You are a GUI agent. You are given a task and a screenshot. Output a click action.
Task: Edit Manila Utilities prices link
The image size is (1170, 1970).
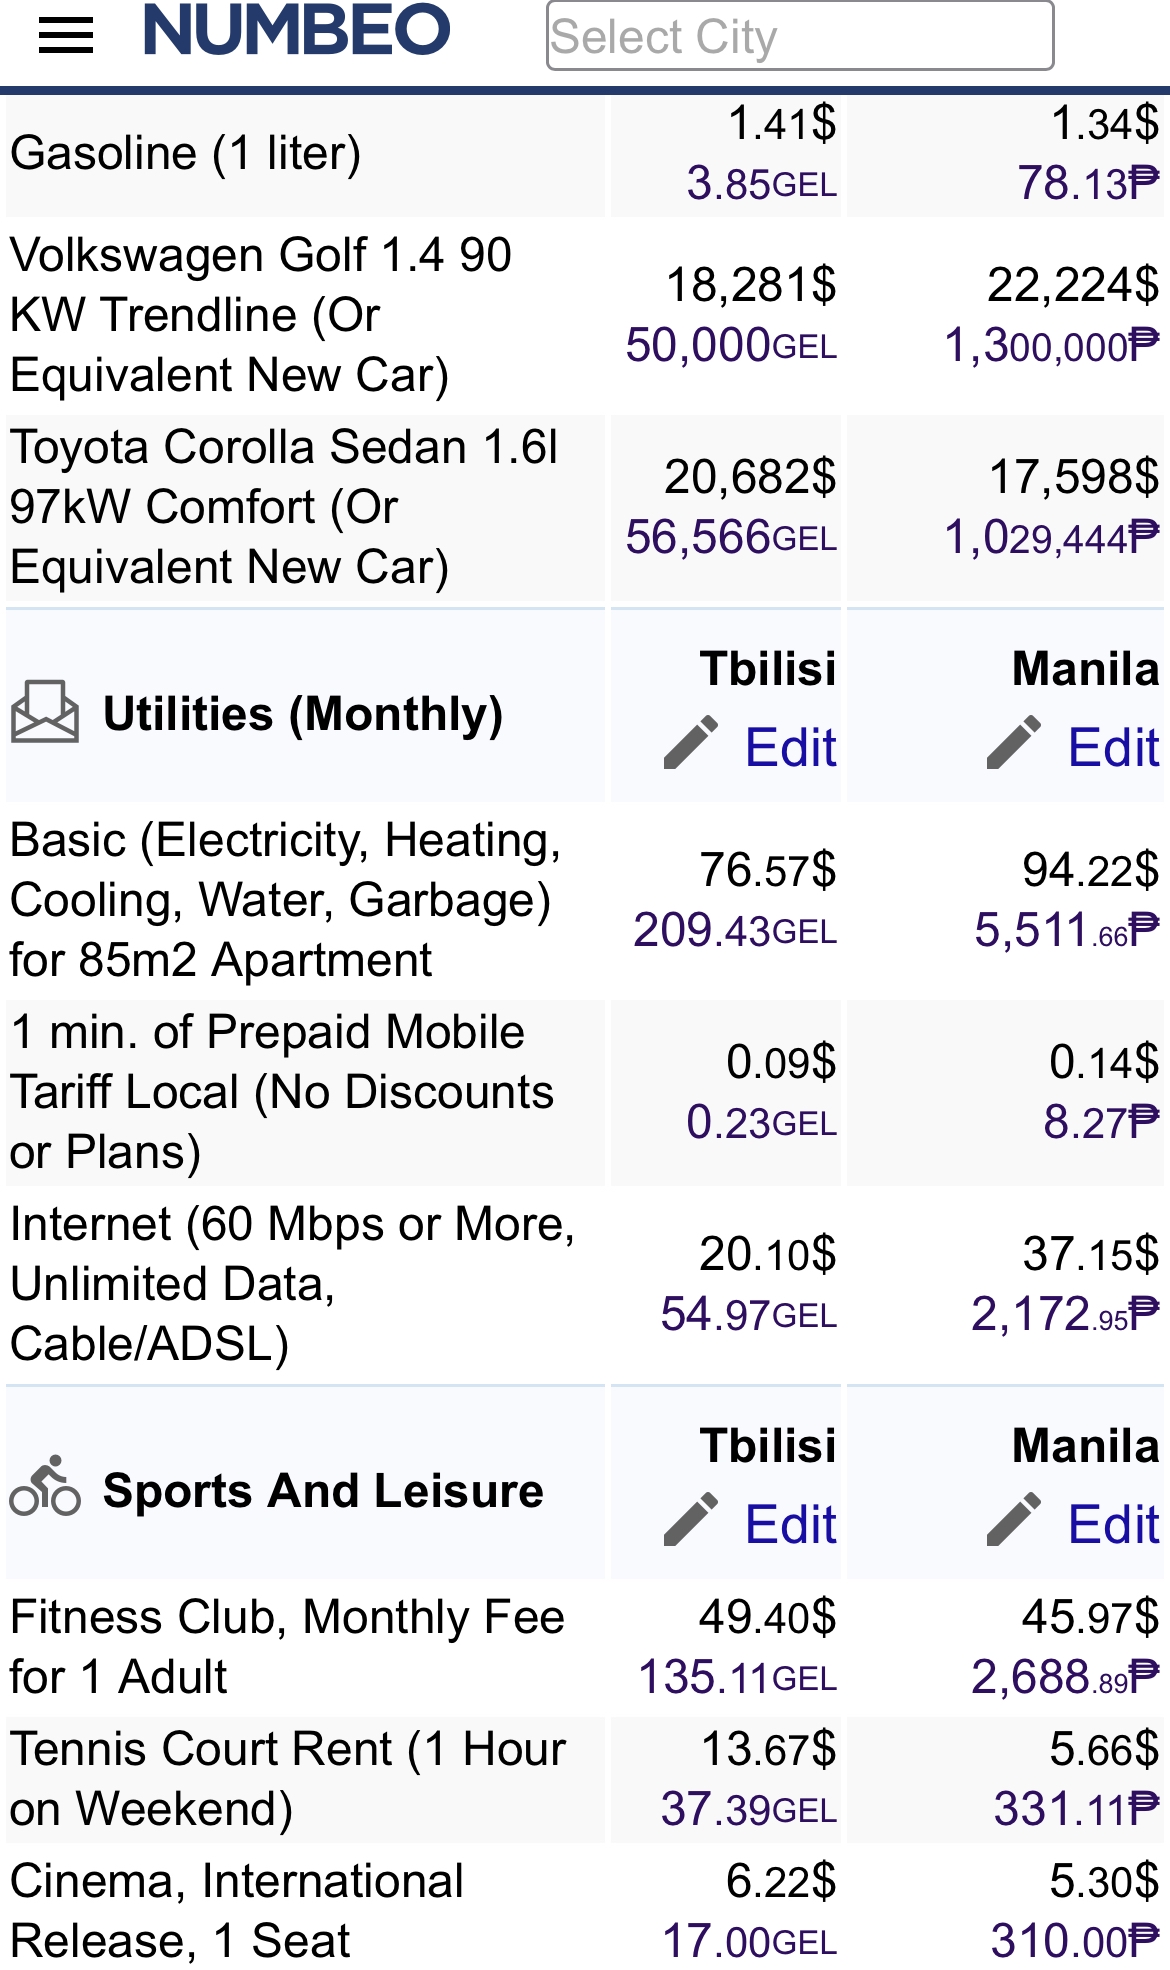[x=1113, y=748]
